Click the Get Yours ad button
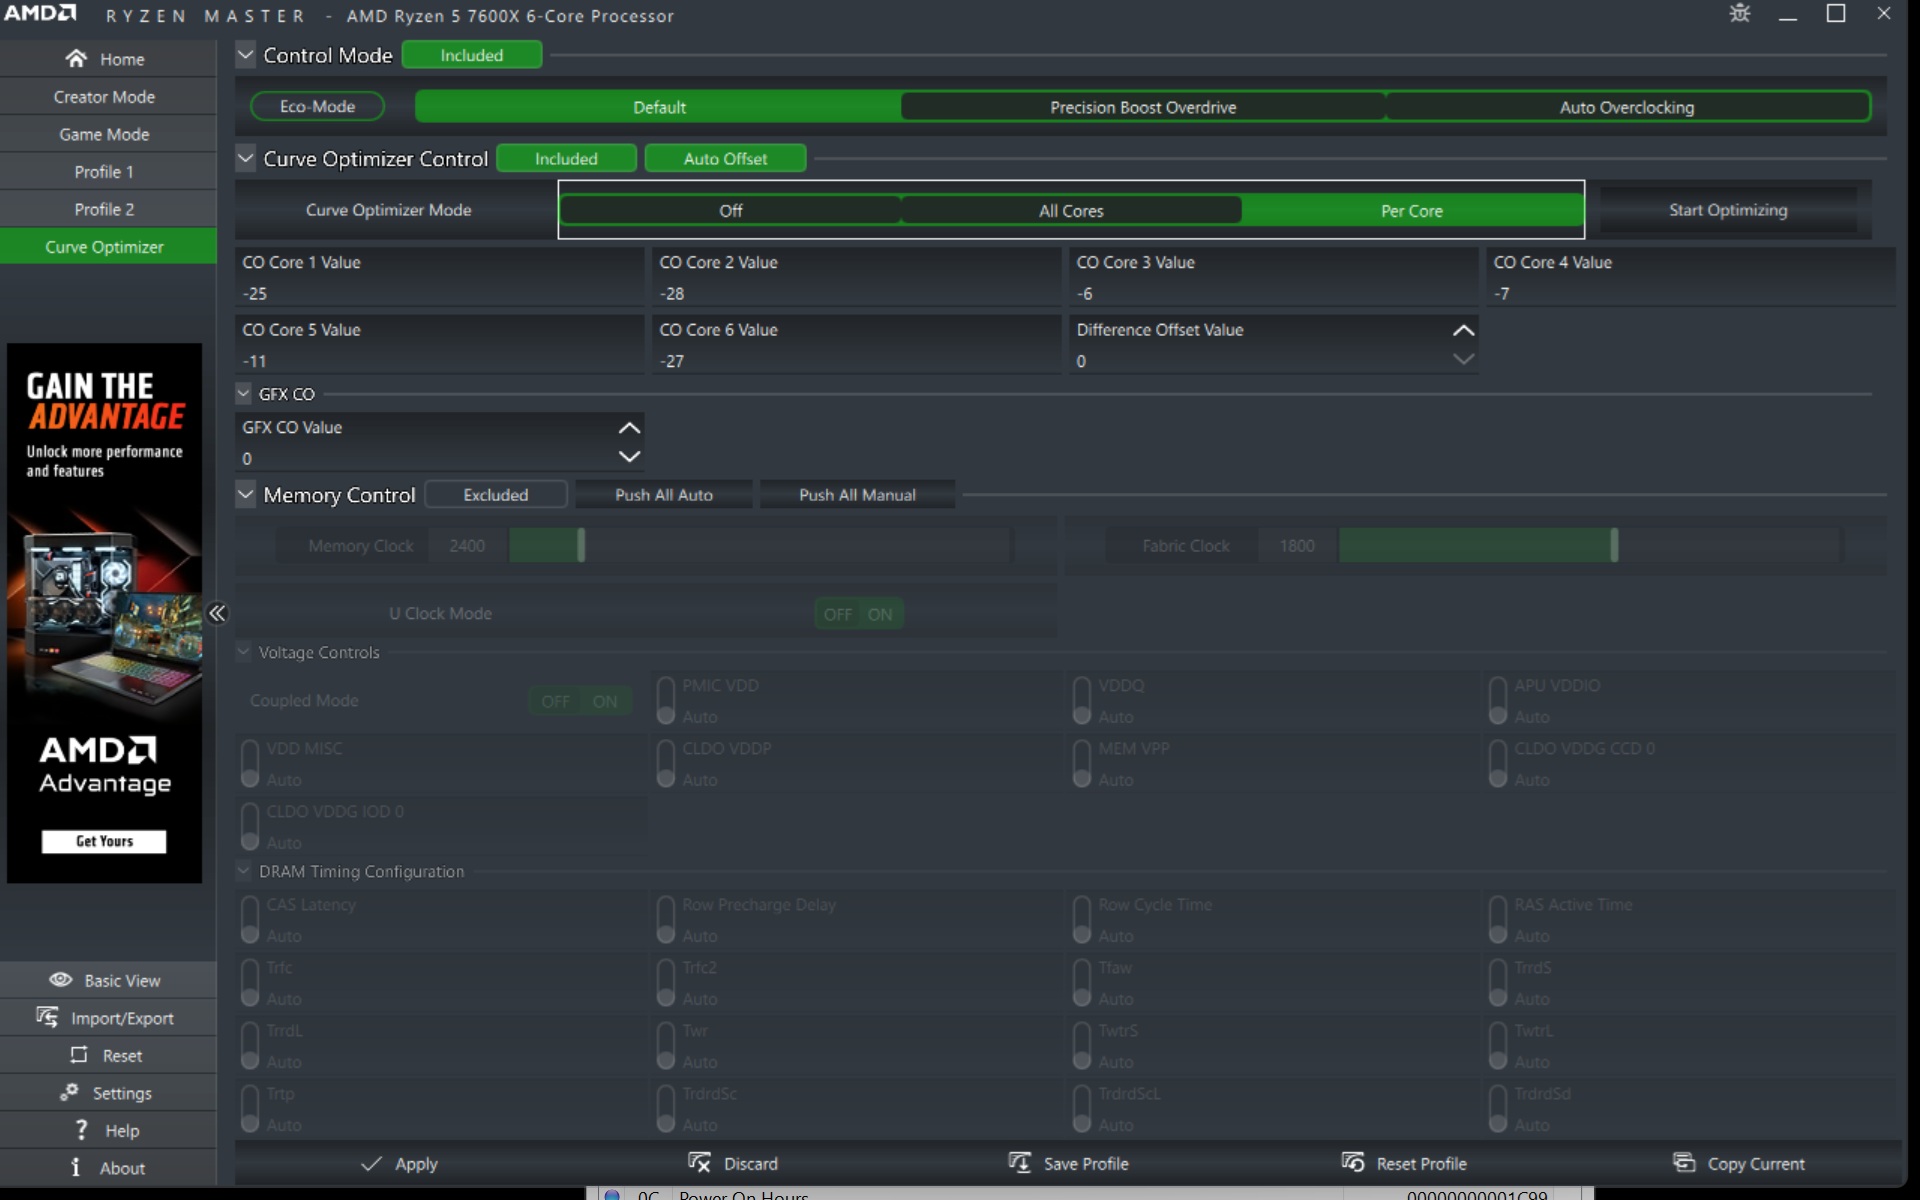The image size is (1920, 1200). click(104, 841)
